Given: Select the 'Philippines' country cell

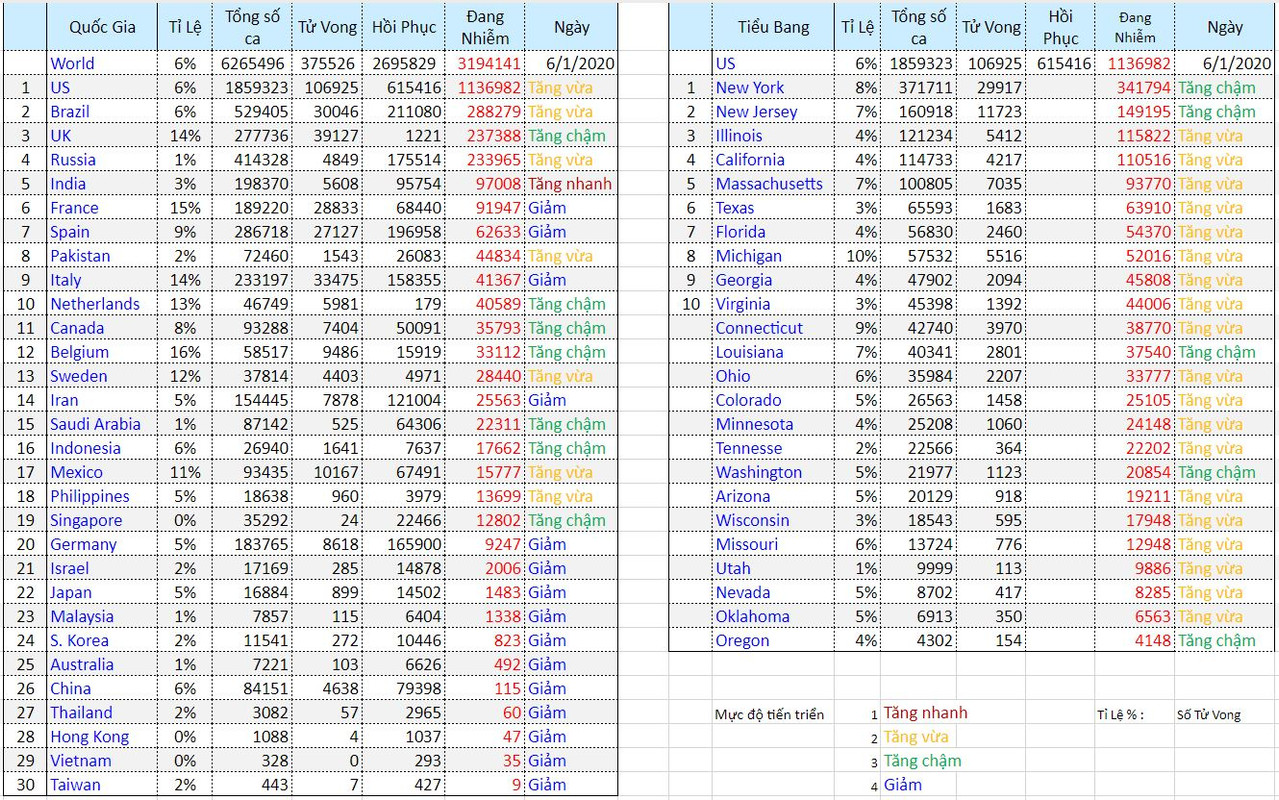Looking at the screenshot, I should (102, 496).
